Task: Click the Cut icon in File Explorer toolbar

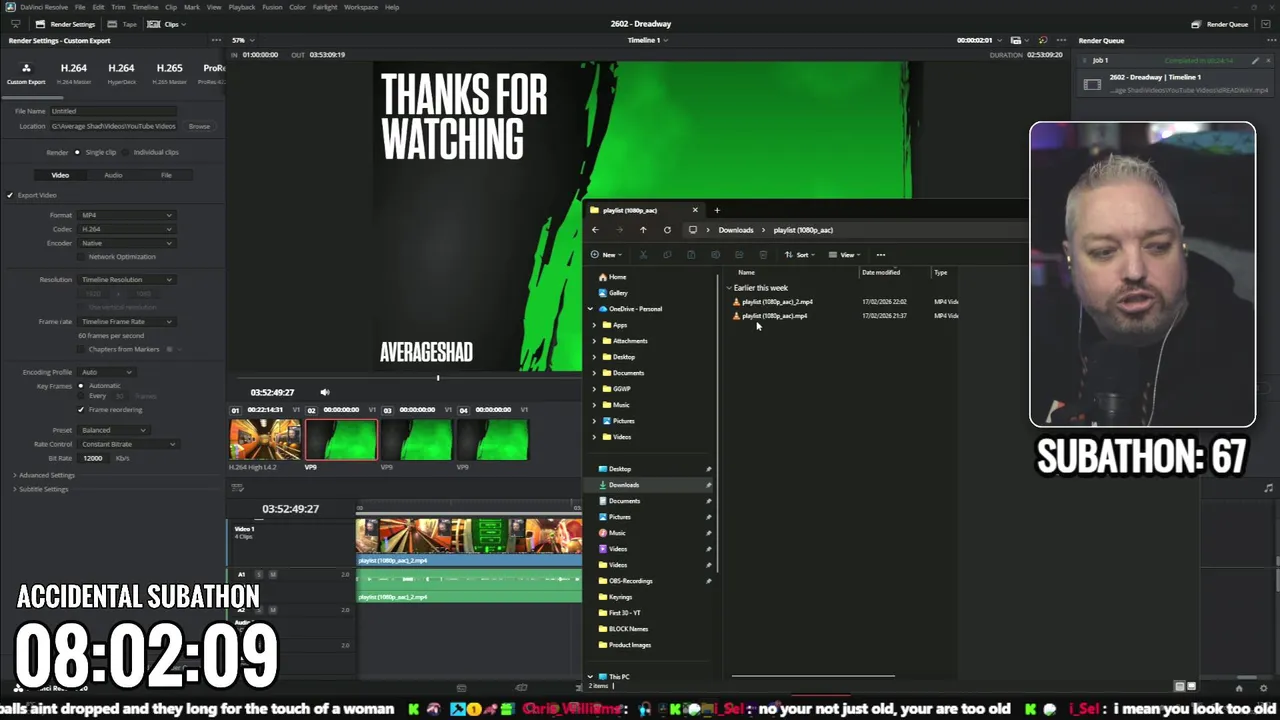Action: pyautogui.click(x=643, y=255)
